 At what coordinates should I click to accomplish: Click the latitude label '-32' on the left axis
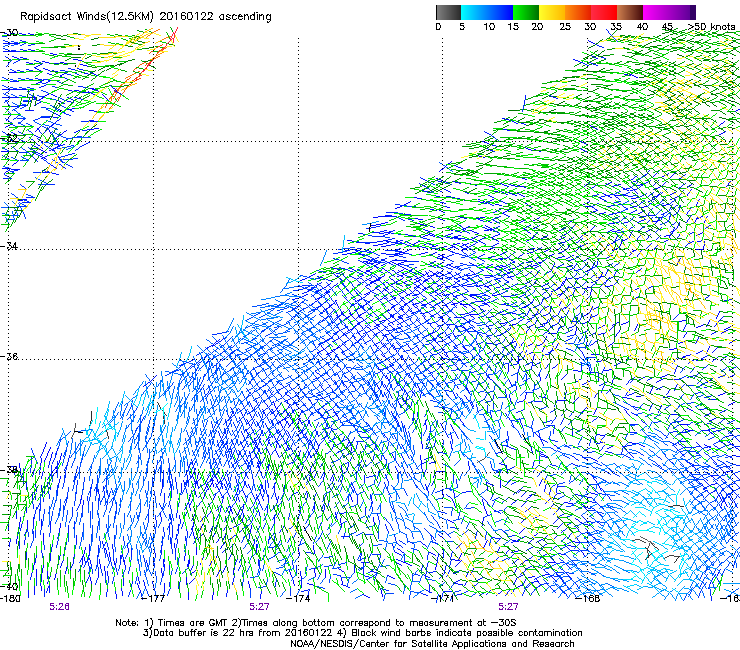[9, 138]
